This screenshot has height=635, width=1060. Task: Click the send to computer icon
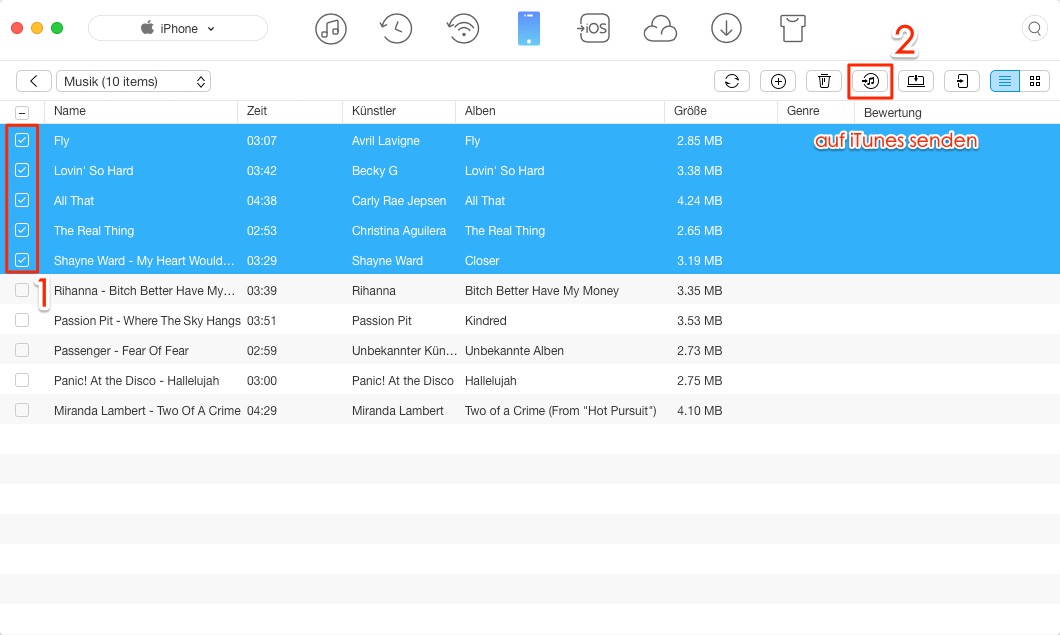[x=916, y=81]
